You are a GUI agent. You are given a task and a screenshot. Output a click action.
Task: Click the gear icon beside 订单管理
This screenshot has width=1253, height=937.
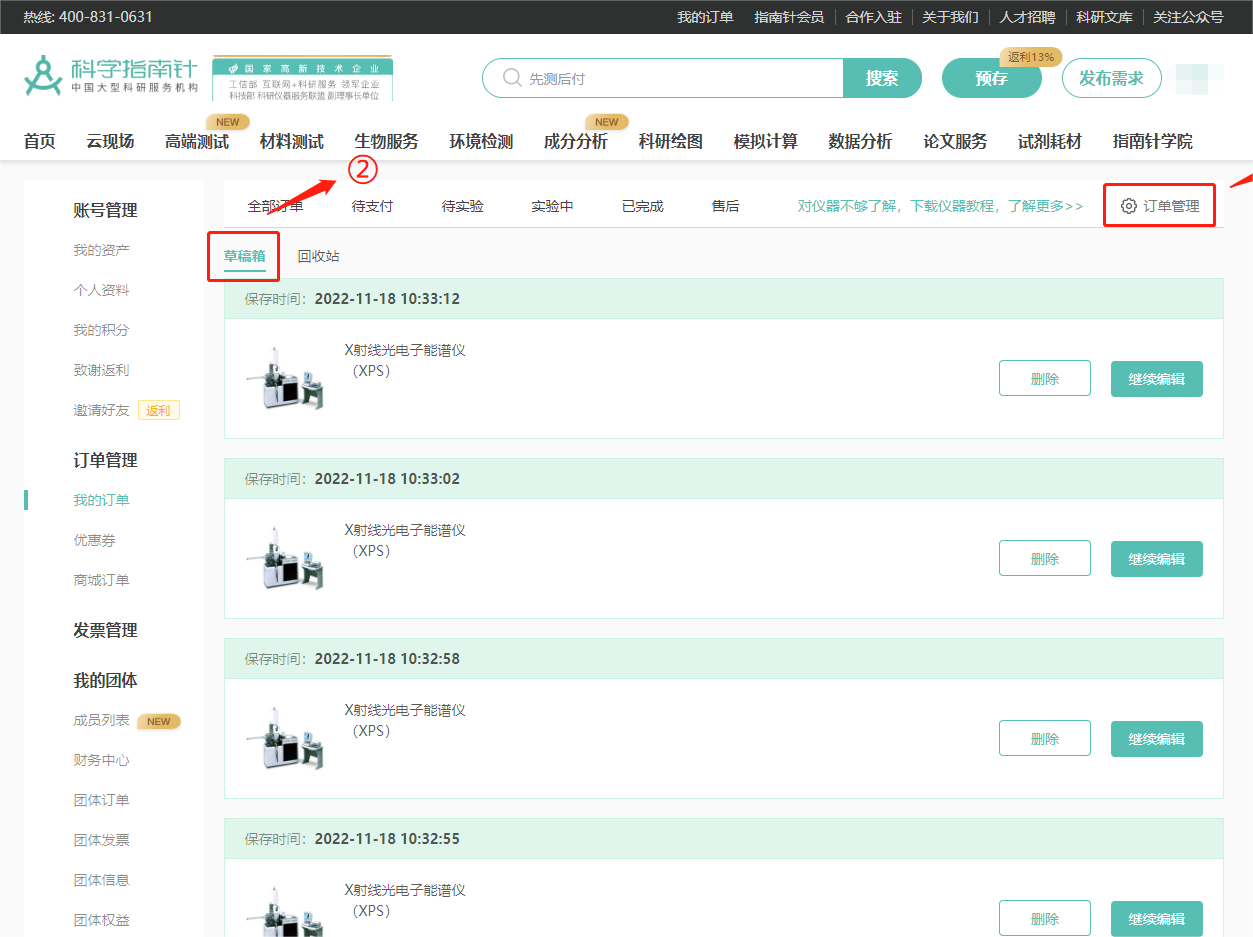pos(1129,206)
